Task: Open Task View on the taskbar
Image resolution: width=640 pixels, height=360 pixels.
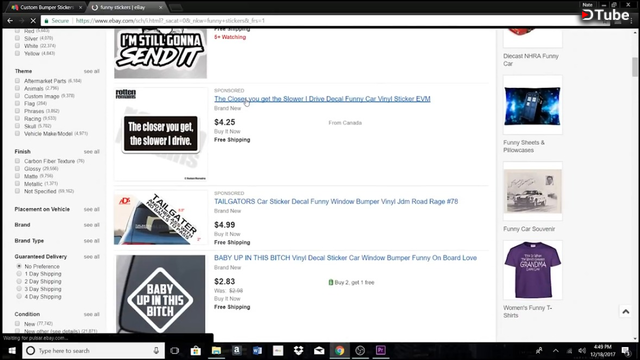Action: coord(175,351)
